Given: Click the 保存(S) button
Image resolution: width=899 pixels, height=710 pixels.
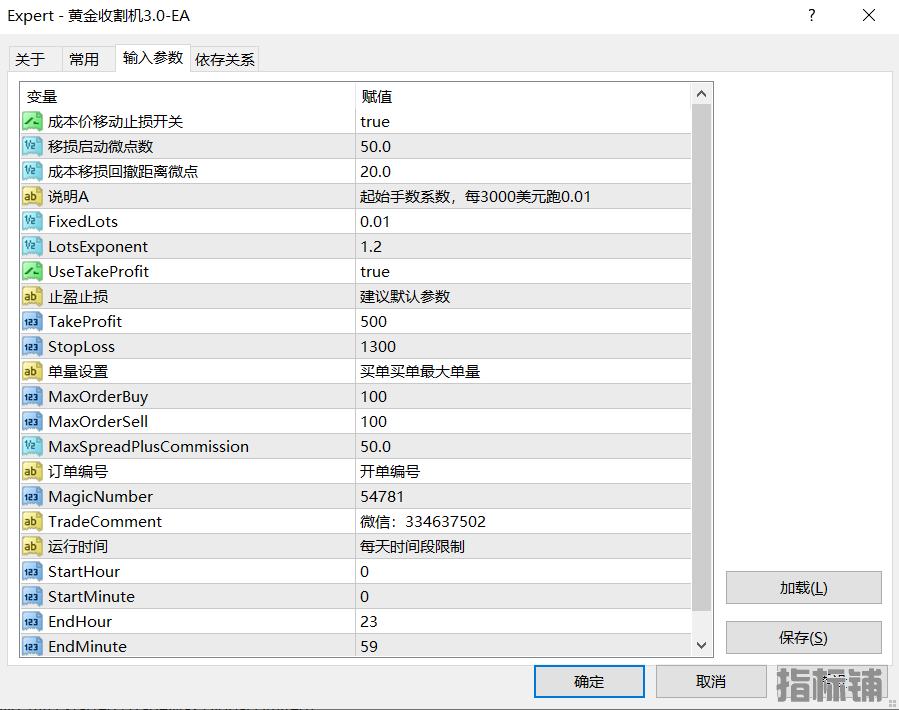Looking at the screenshot, I should 803,637.
